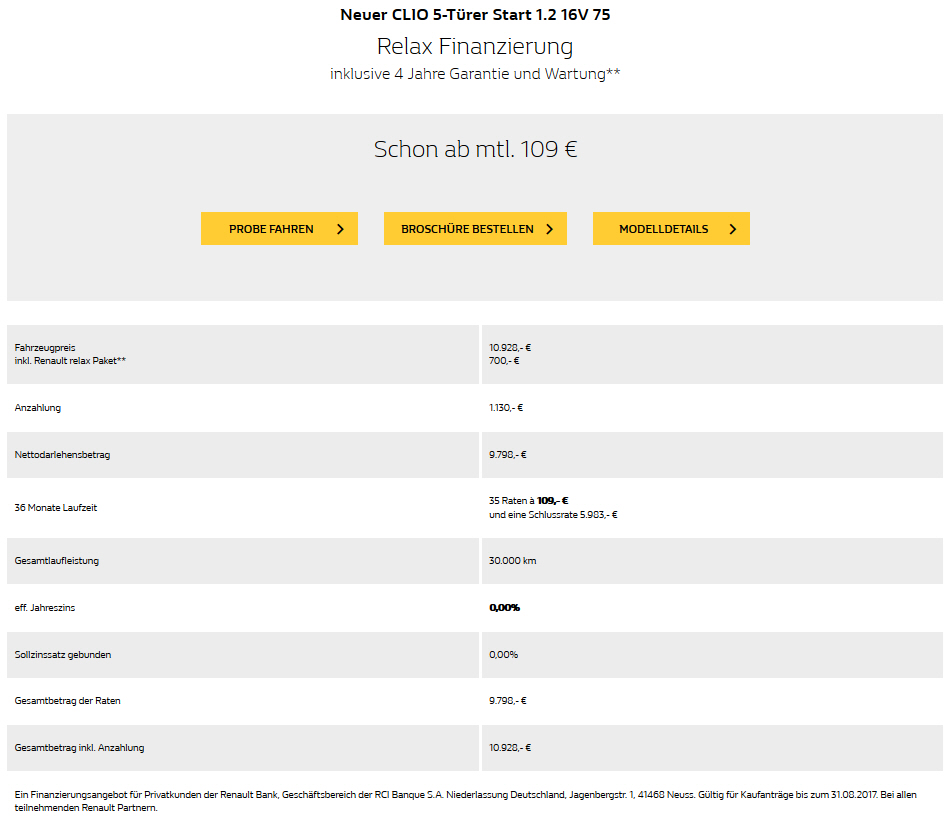Select the '700,- €' relax package value
The image size is (950, 818).
pos(504,361)
